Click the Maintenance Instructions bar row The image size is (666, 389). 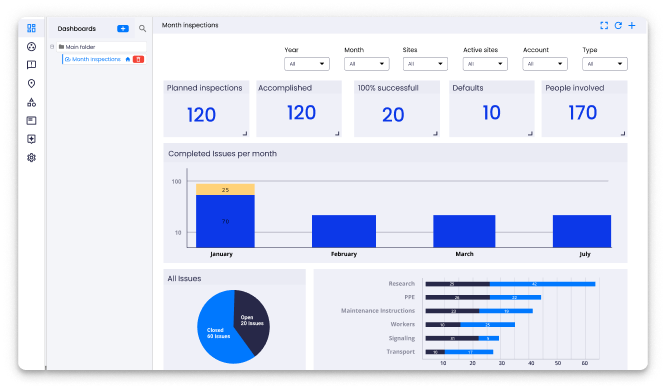click(x=479, y=311)
